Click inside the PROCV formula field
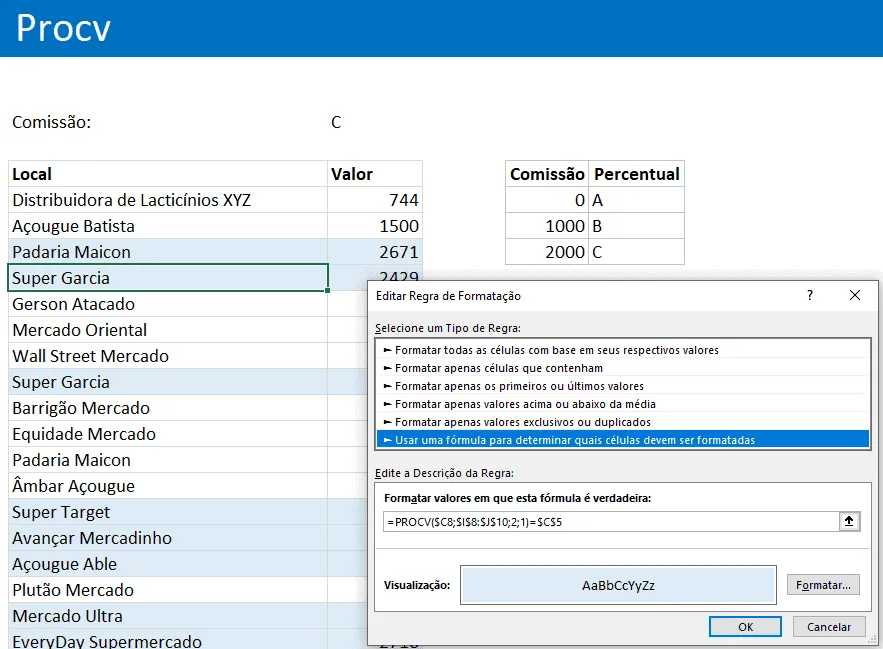 610,522
